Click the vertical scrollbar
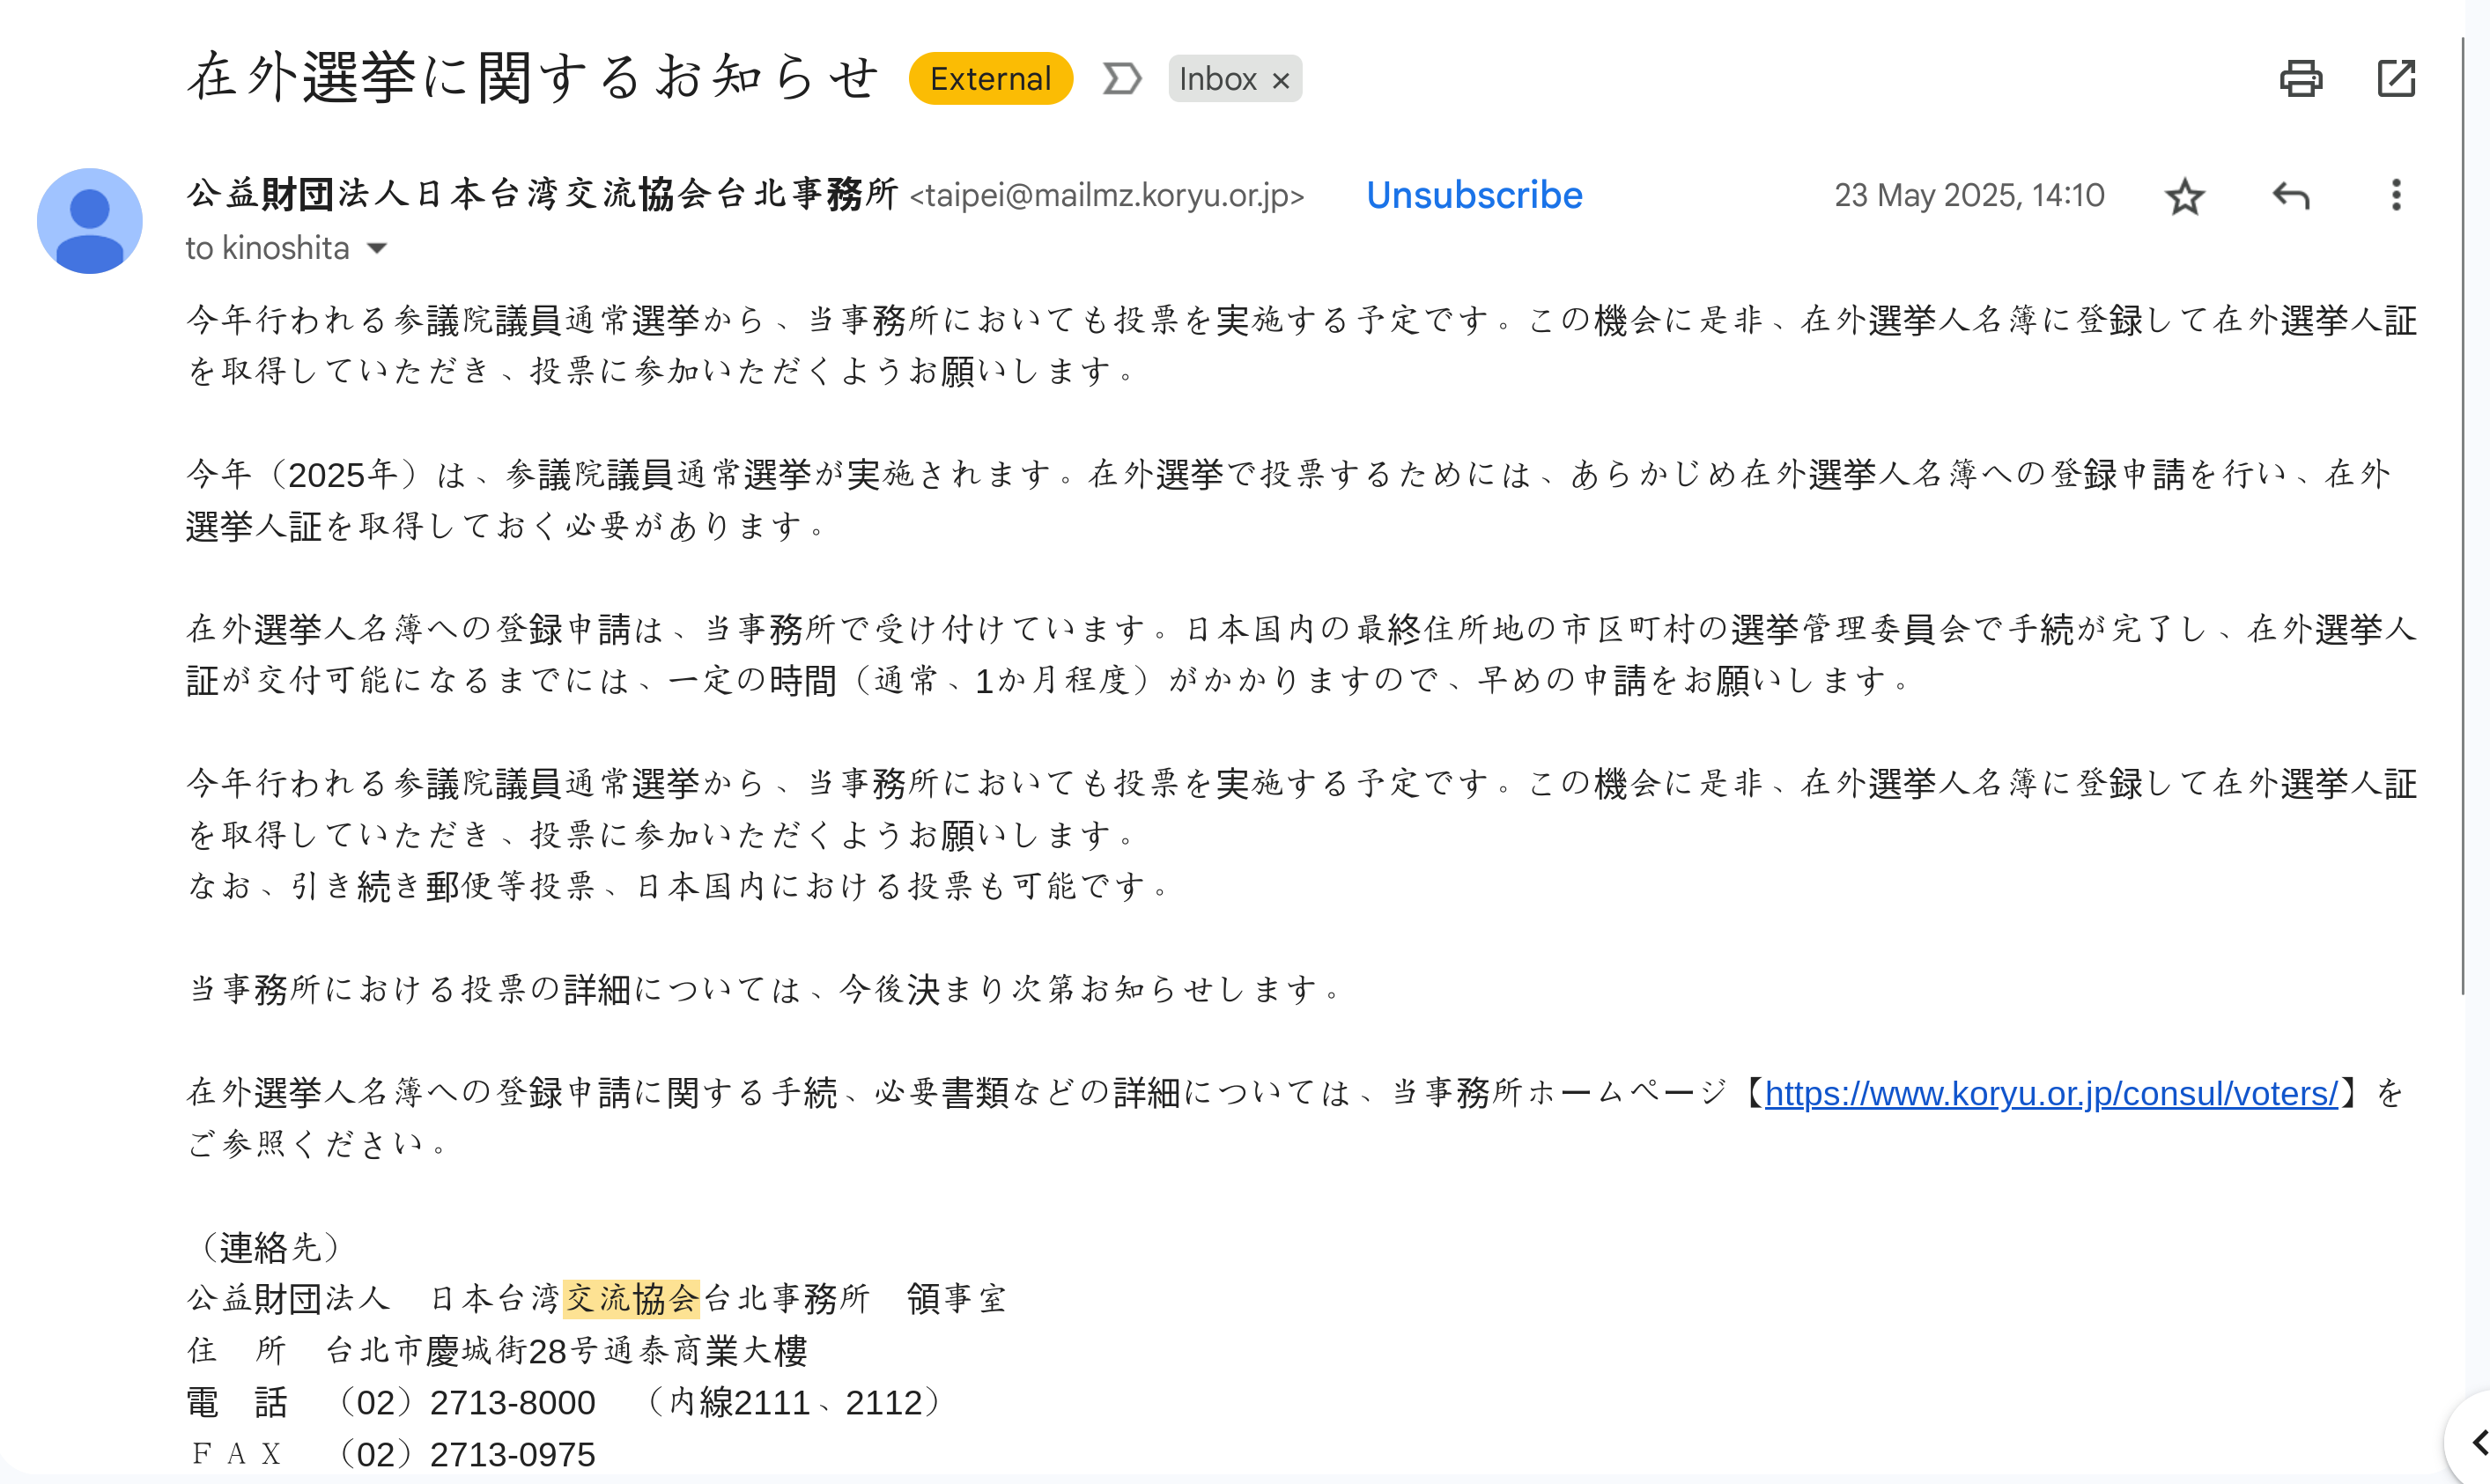Screen dimensions: 2490x1484 (2464, 500)
